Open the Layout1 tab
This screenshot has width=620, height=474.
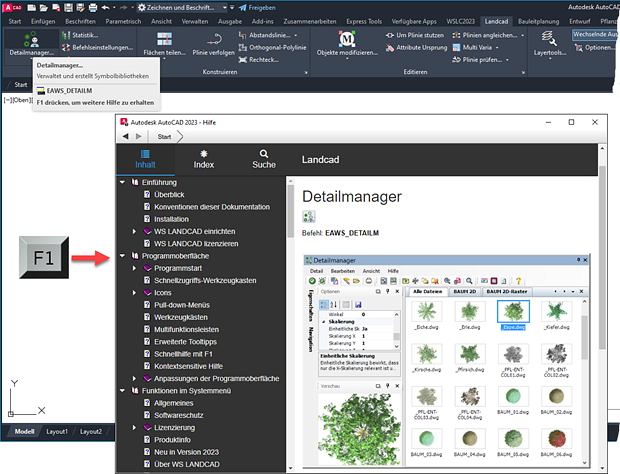(57, 431)
